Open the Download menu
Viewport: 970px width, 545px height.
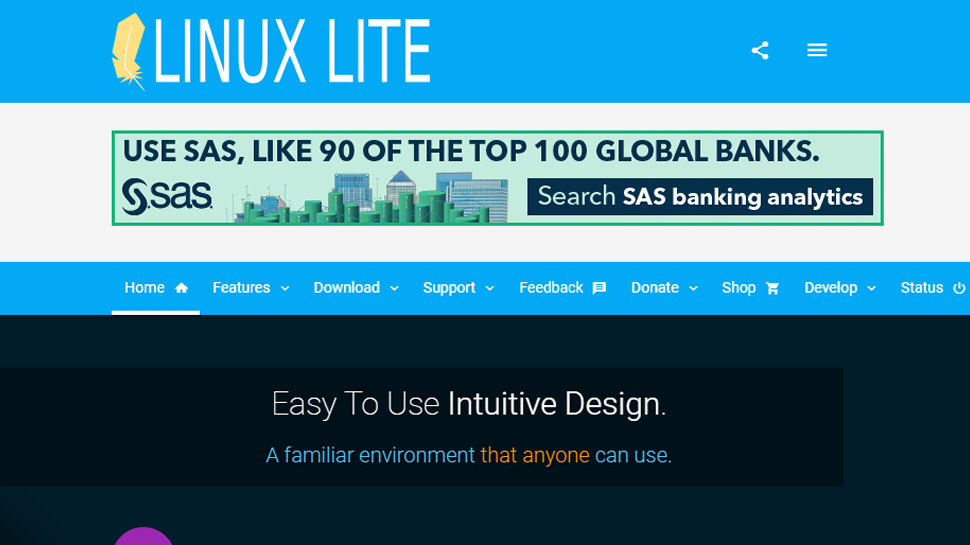click(356, 288)
